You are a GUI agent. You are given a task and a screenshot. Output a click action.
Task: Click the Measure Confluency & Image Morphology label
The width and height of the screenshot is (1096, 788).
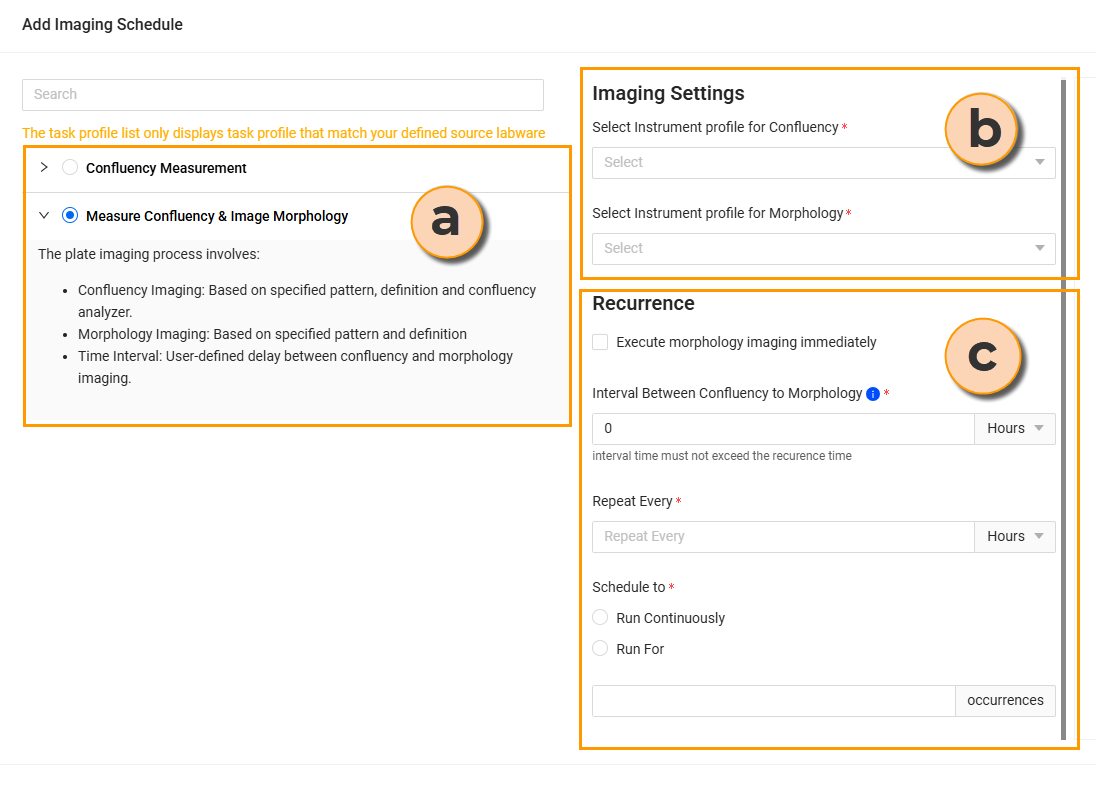217,216
